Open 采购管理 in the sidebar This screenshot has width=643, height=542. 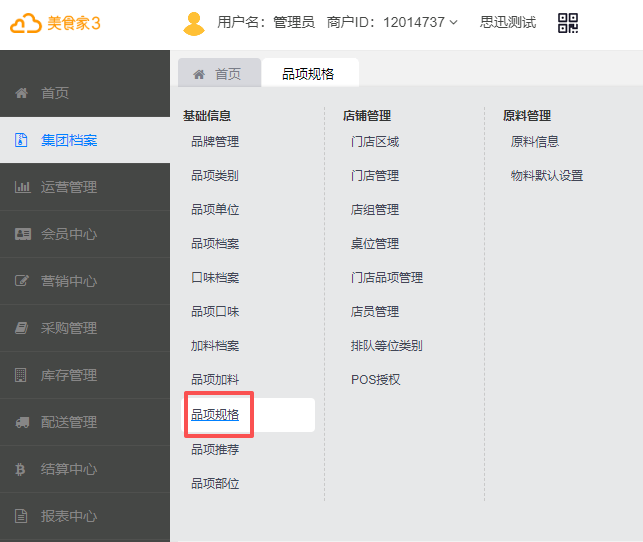click(x=68, y=328)
